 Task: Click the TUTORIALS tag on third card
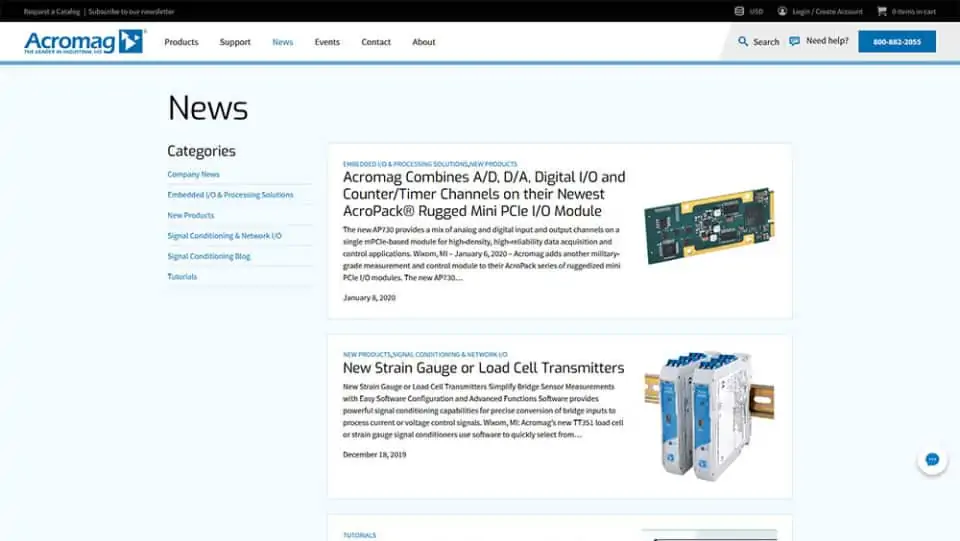click(359, 535)
